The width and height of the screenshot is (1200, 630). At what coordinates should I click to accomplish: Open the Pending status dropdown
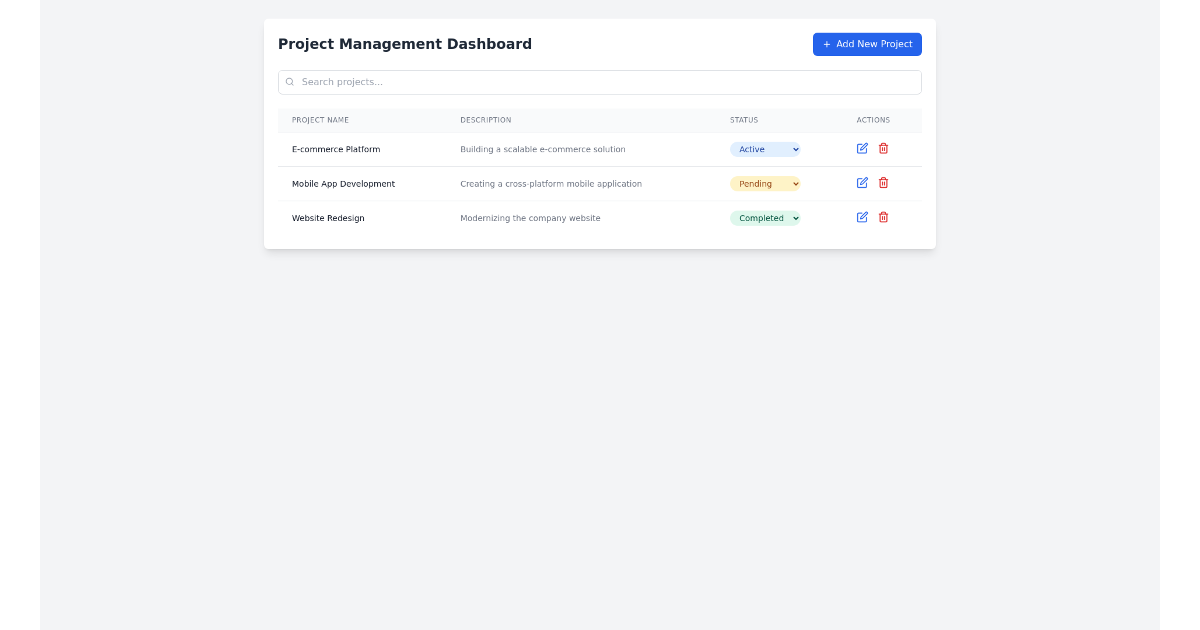[x=765, y=183]
